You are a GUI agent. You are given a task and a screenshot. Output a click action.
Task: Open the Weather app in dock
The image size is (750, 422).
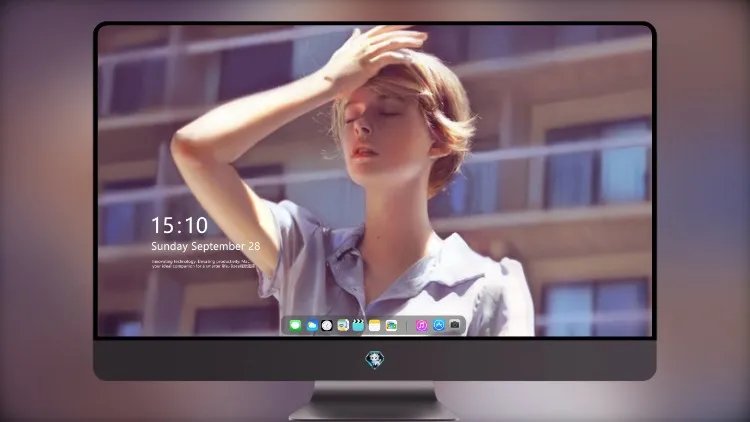point(311,326)
